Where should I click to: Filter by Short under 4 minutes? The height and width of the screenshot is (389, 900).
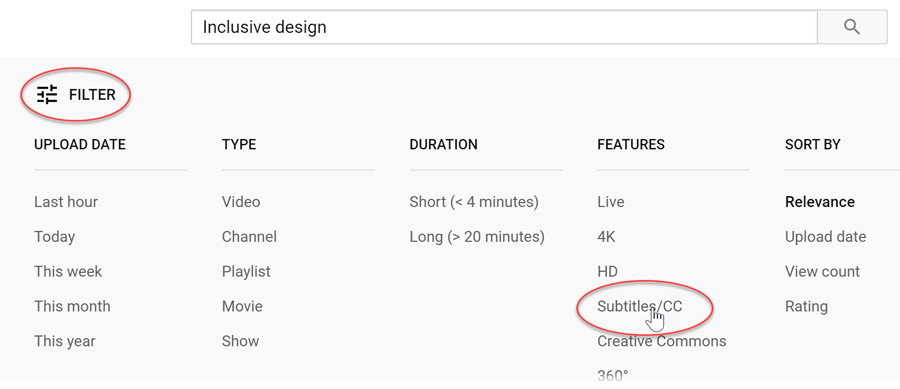[474, 202]
